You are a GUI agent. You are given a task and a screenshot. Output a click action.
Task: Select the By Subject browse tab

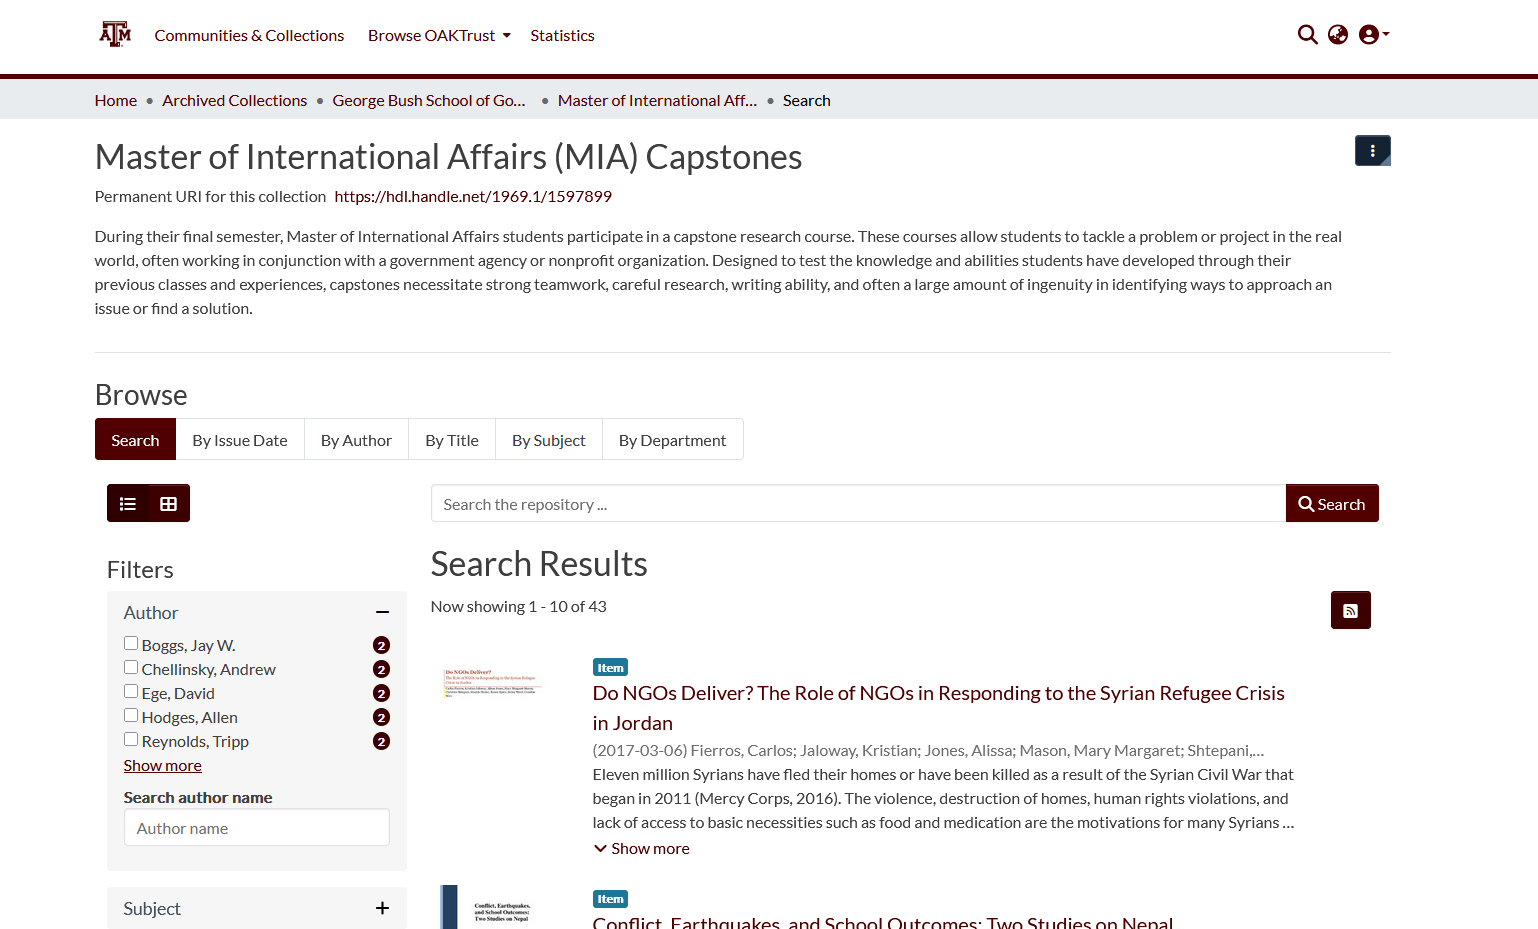coord(548,440)
